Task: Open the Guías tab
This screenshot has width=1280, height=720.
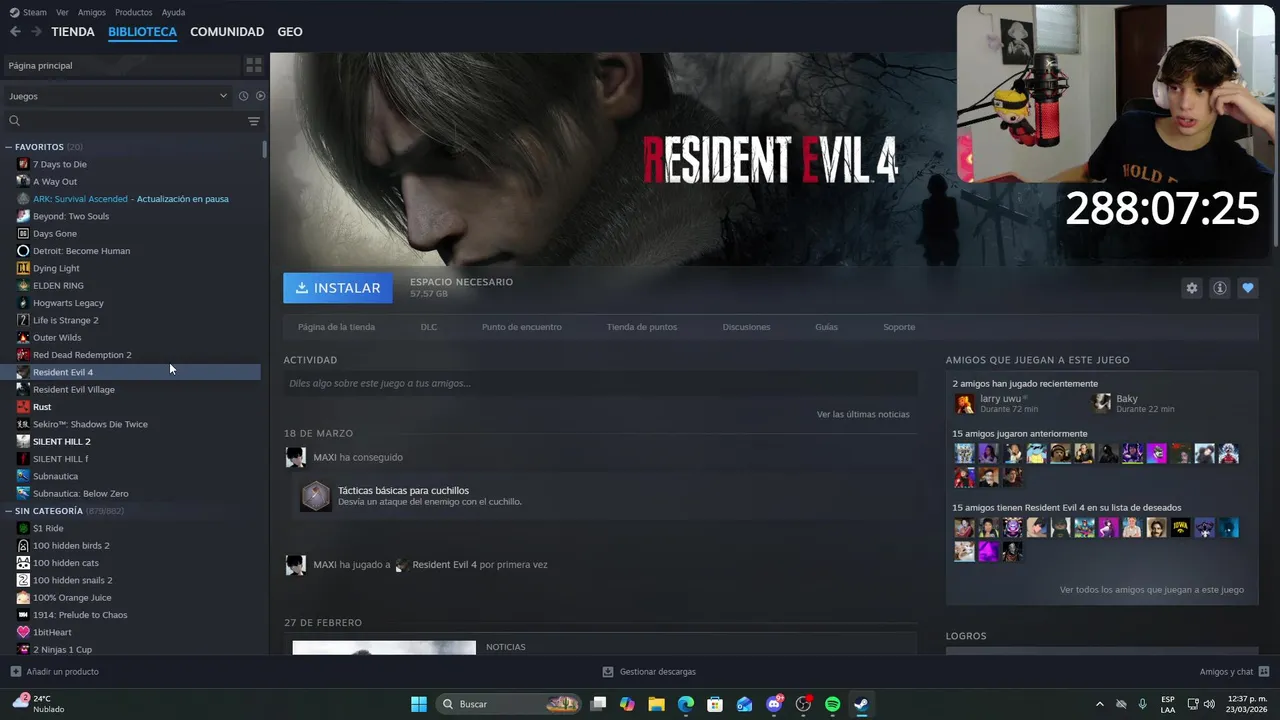Action: click(826, 327)
